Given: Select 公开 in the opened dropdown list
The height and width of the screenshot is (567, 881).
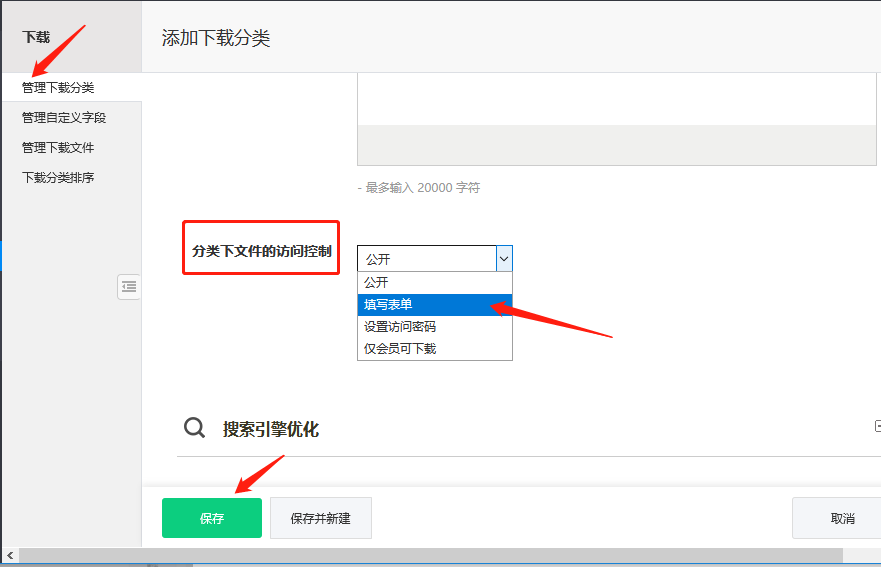Looking at the screenshot, I should 434,282.
